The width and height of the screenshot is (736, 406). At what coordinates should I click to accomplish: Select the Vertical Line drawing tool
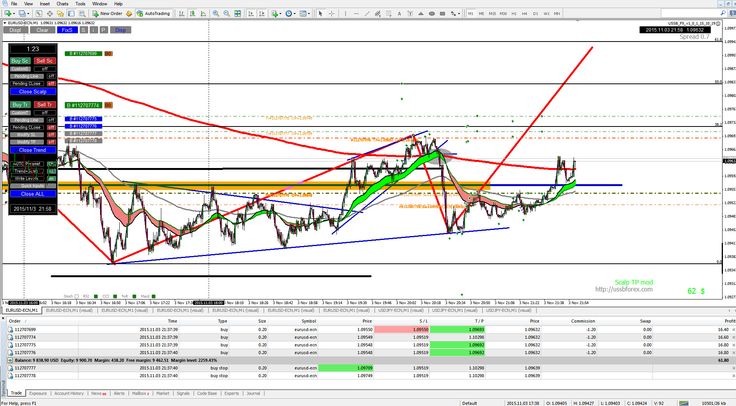pyautogui.click(x=345, y=14)
